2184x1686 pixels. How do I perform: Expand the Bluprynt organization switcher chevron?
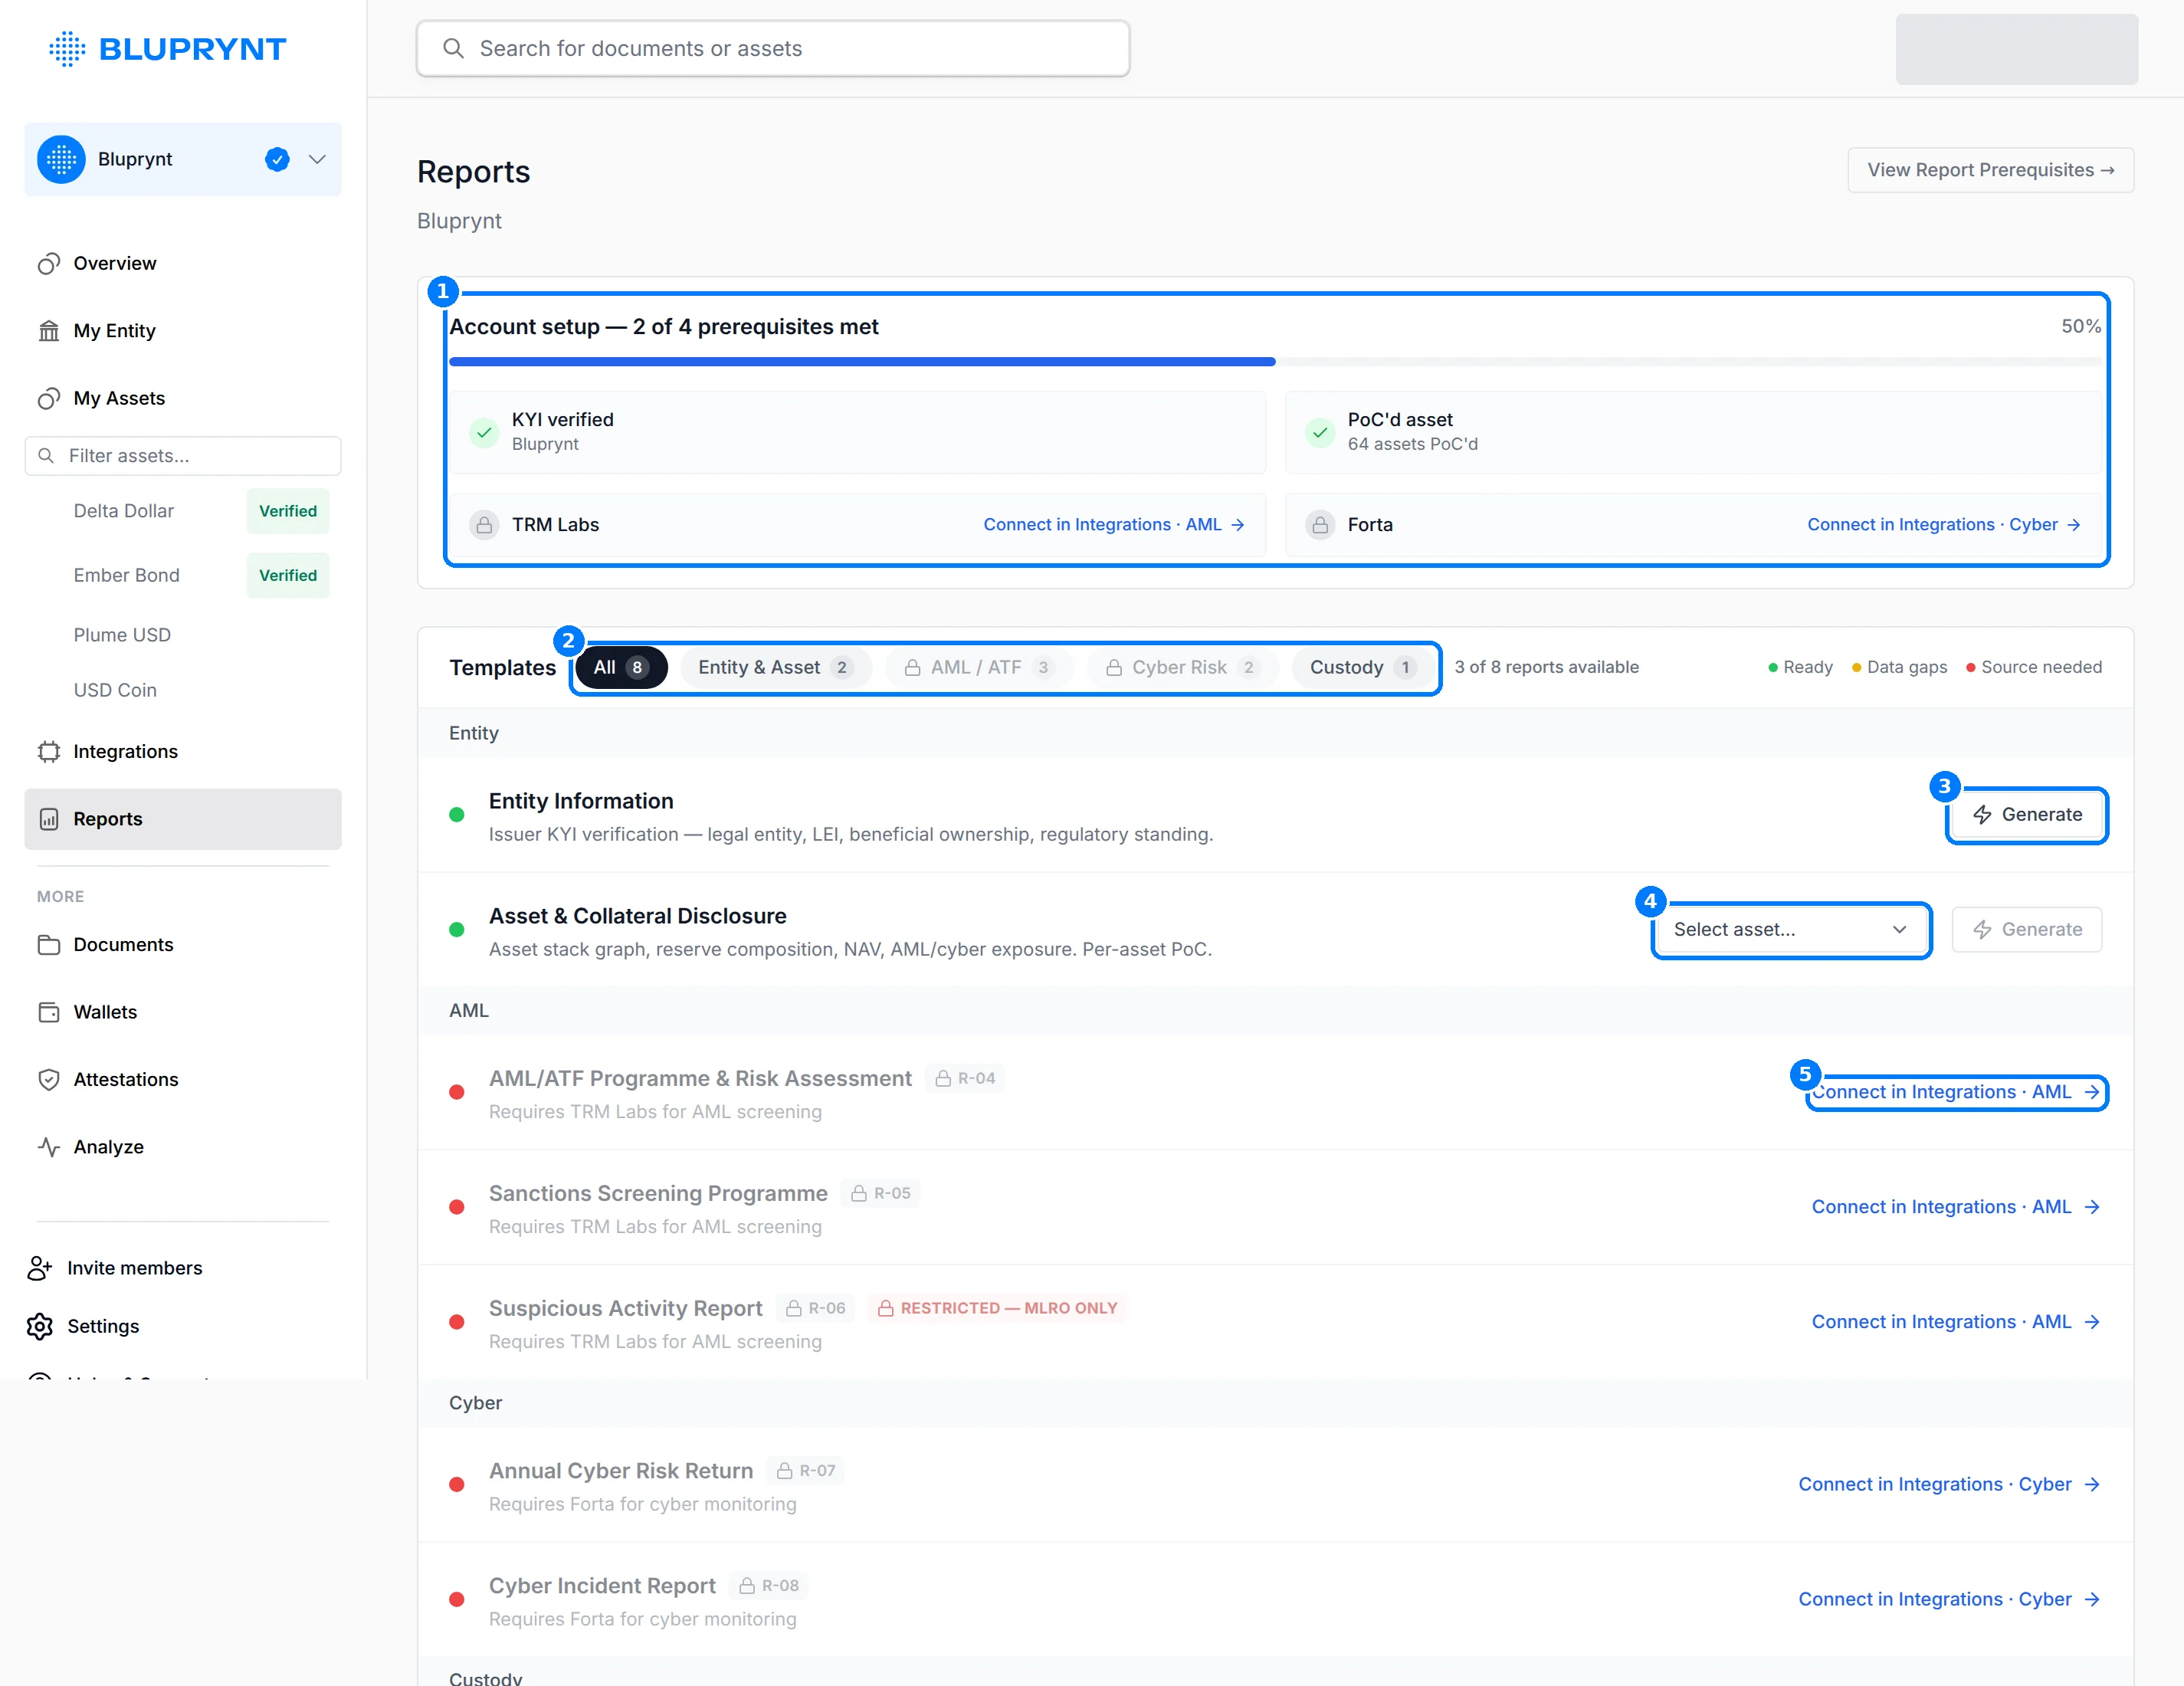tap(317, 159)
